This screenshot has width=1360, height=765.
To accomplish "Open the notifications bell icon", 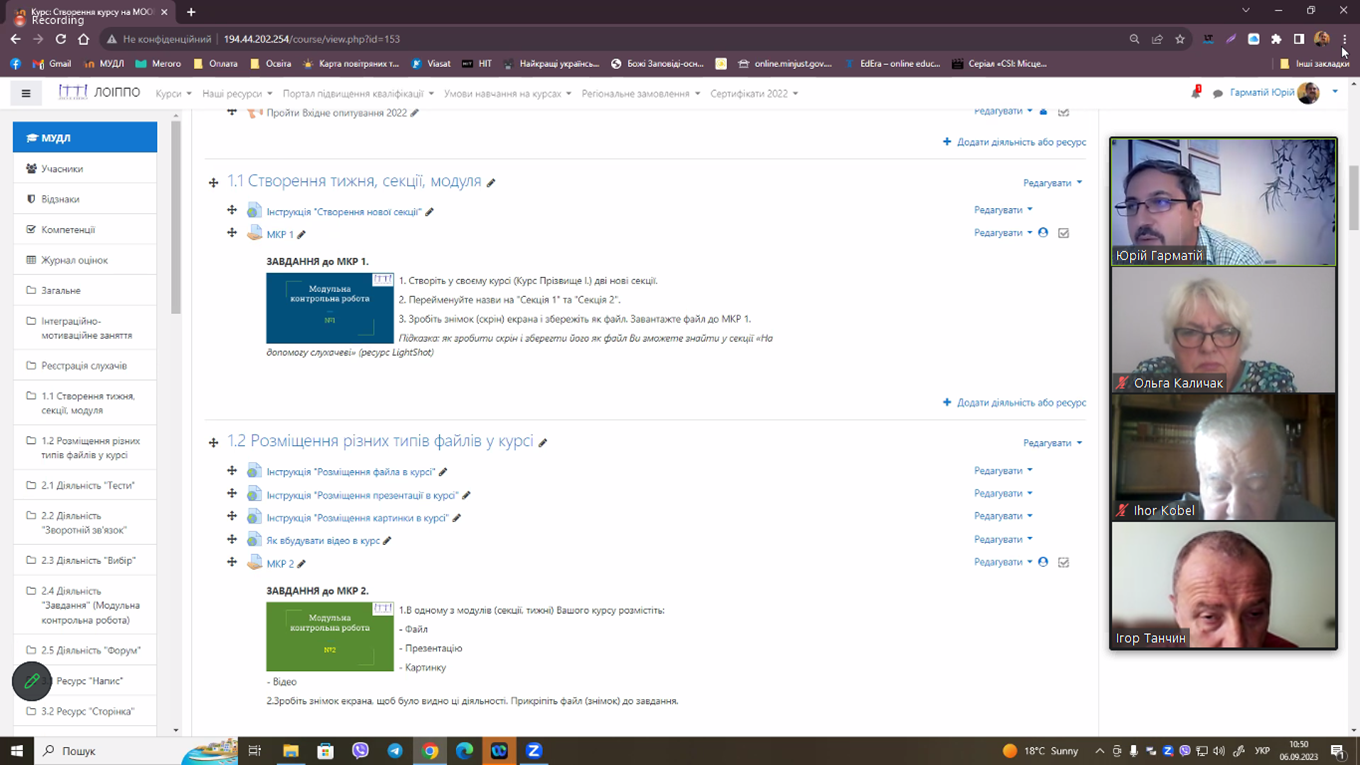I will pyautogui.click(x=1195, y=93).
